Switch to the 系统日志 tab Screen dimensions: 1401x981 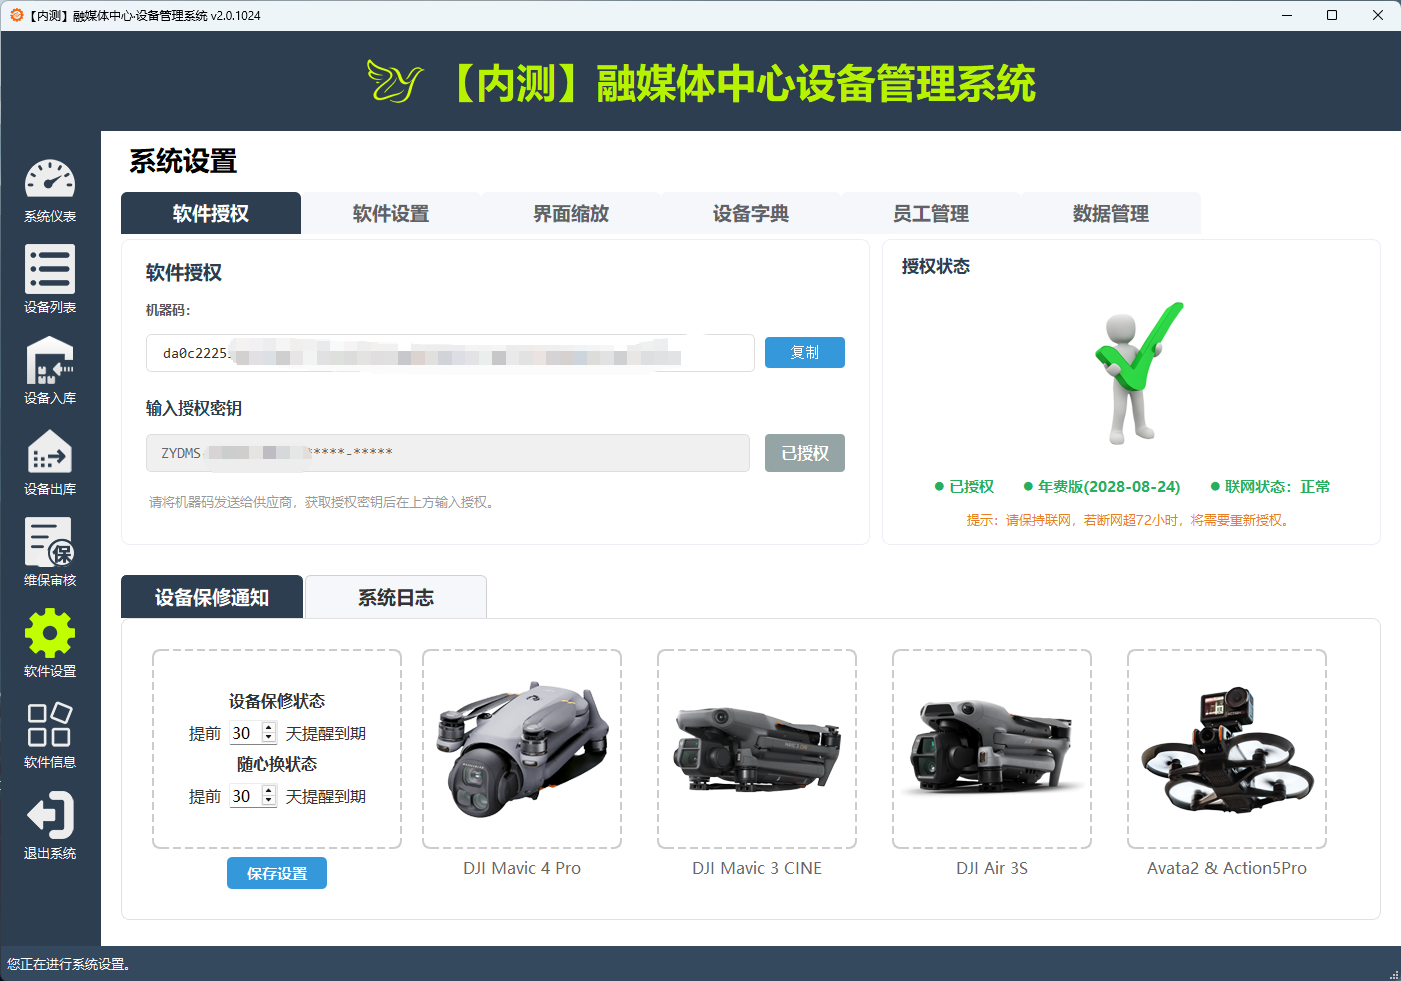[x=396, y=597]
